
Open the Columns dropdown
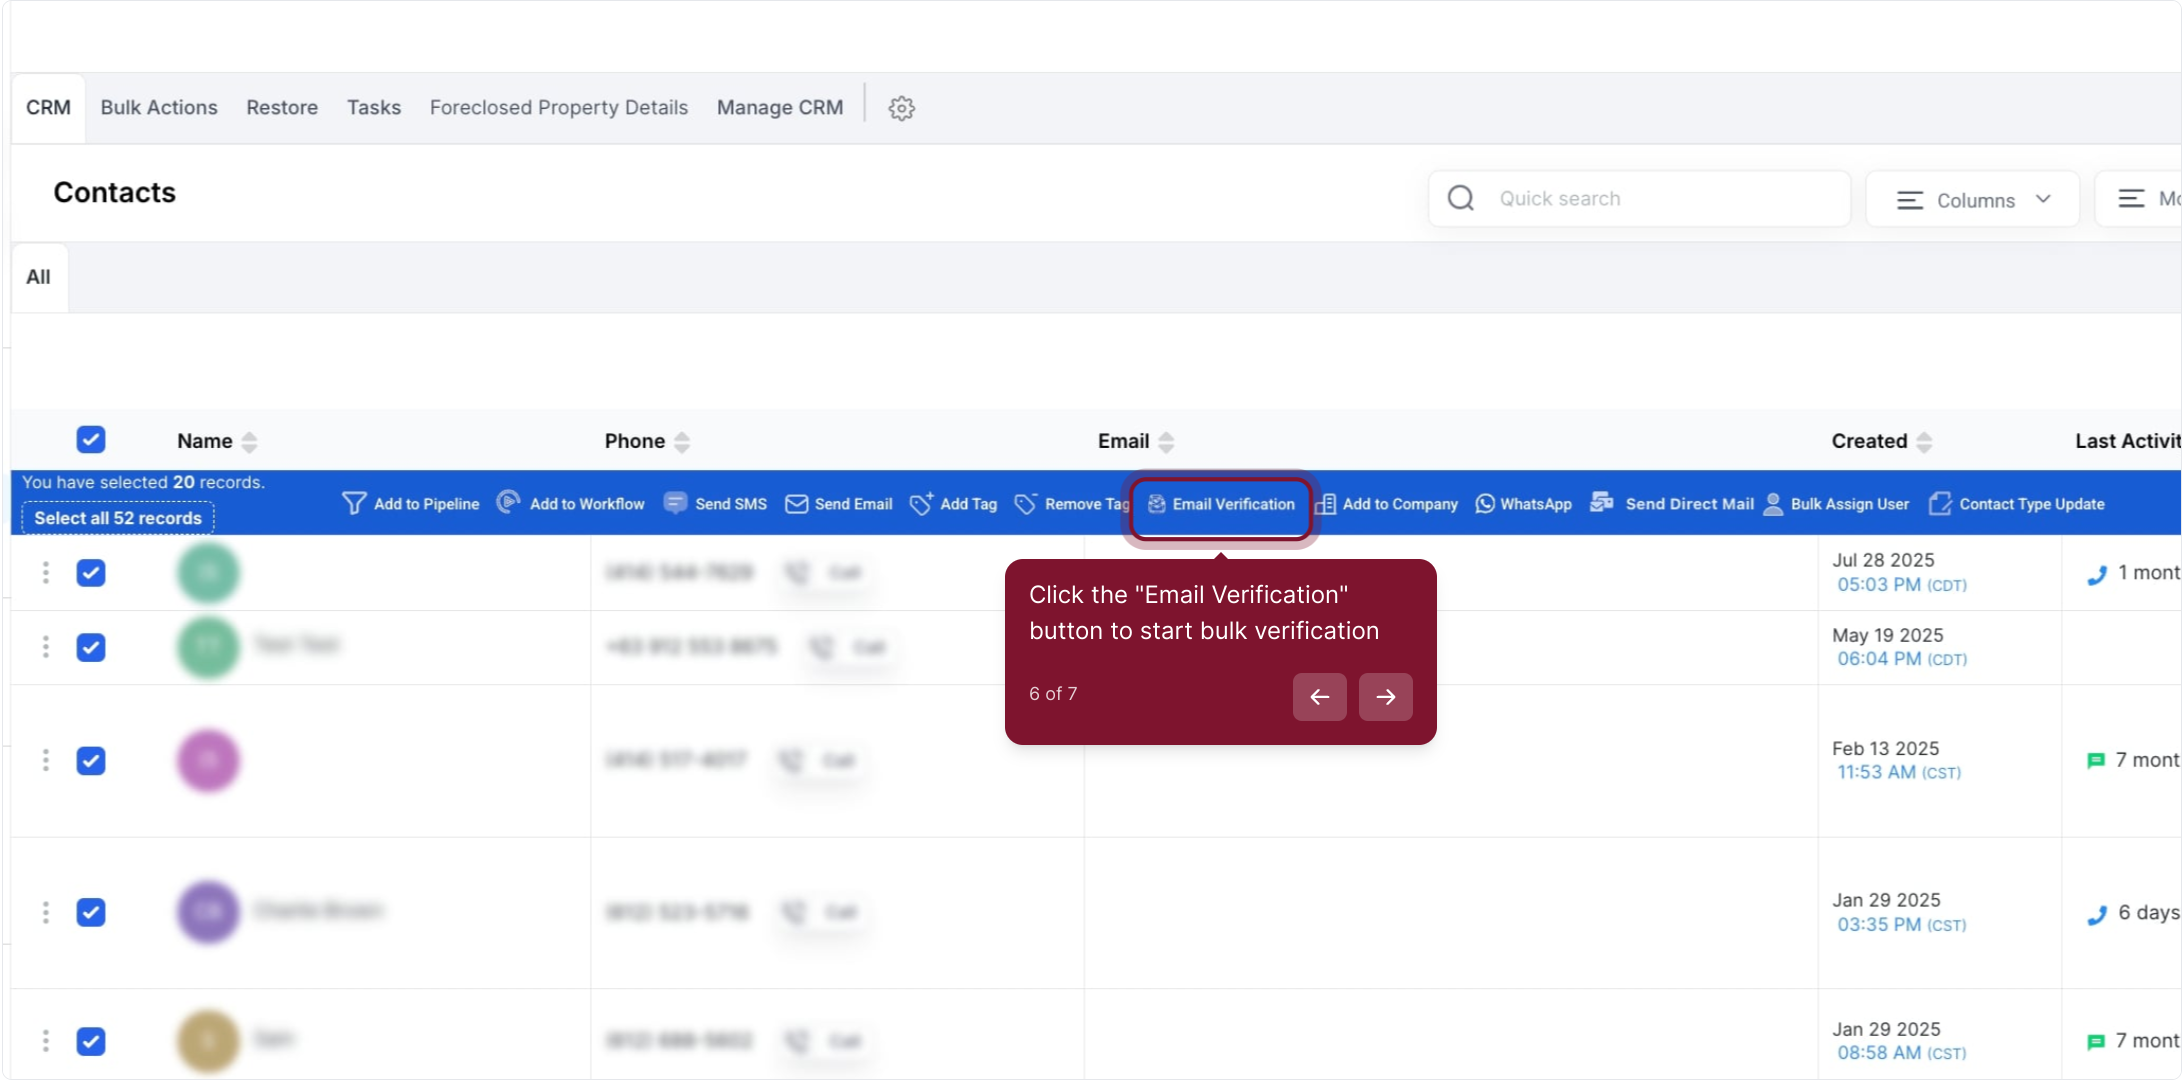[1972, 200]
